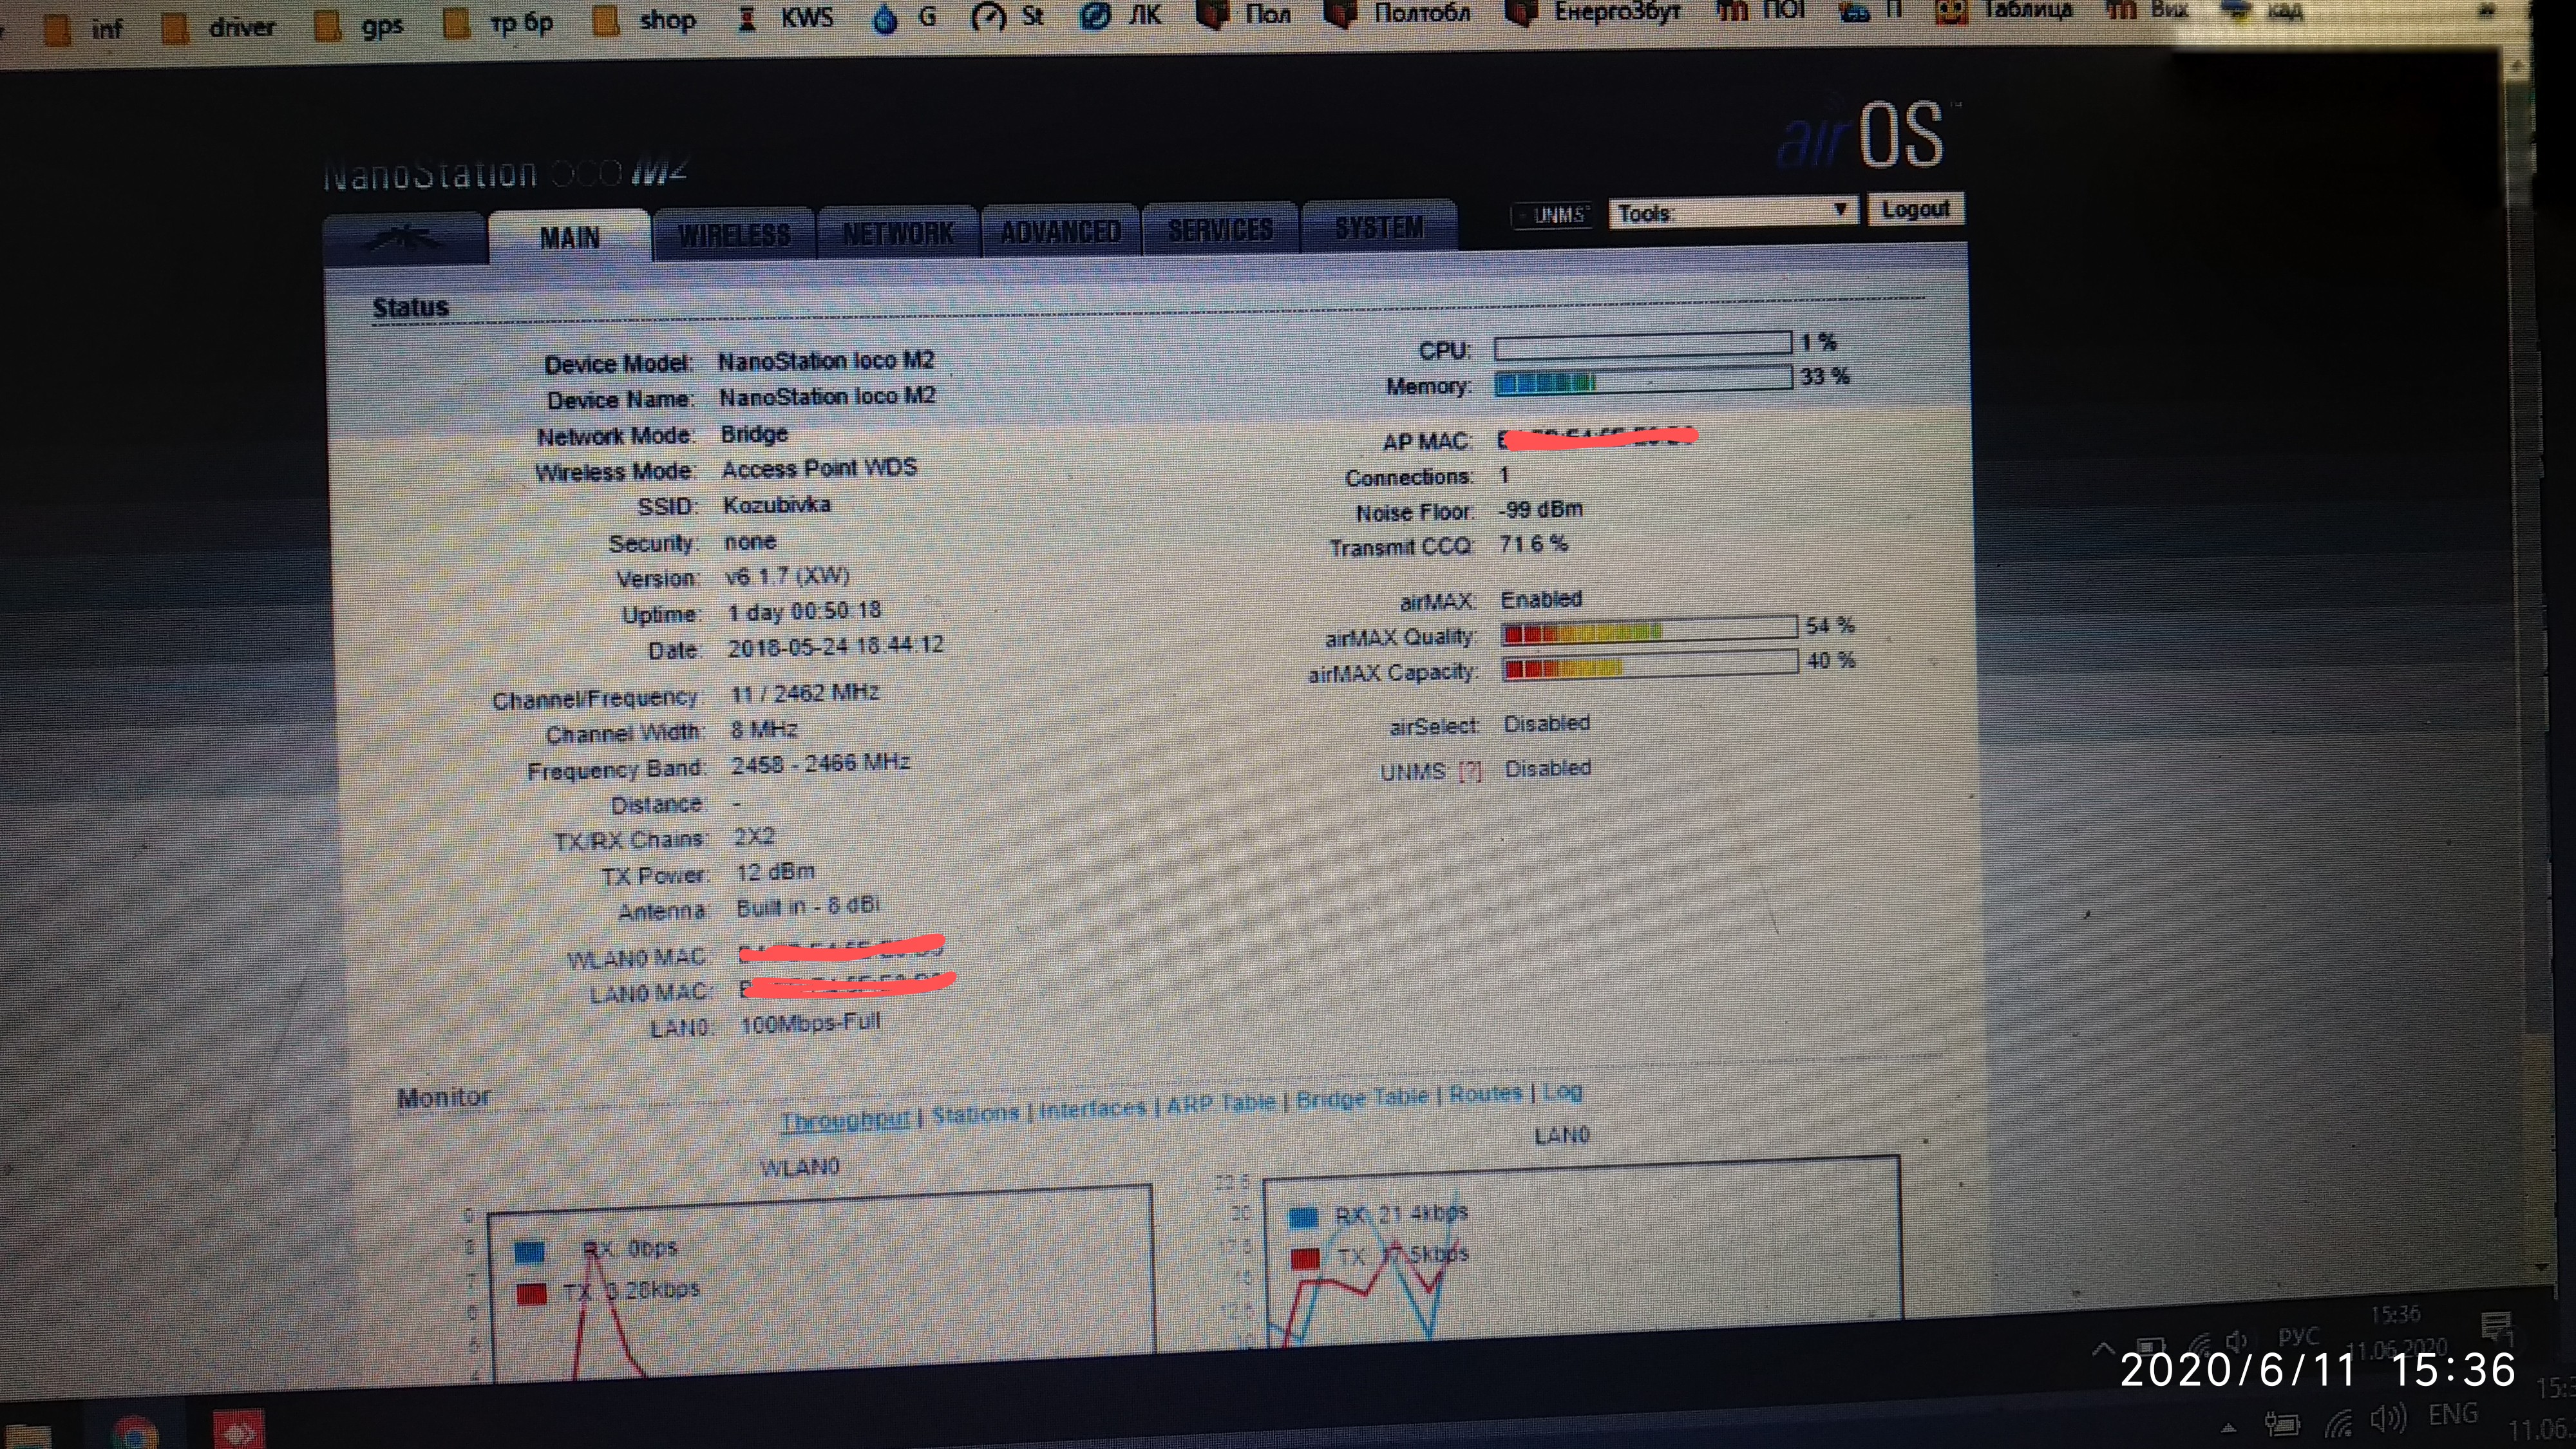Click the UNMS button near Tools

pos(1552,215)
